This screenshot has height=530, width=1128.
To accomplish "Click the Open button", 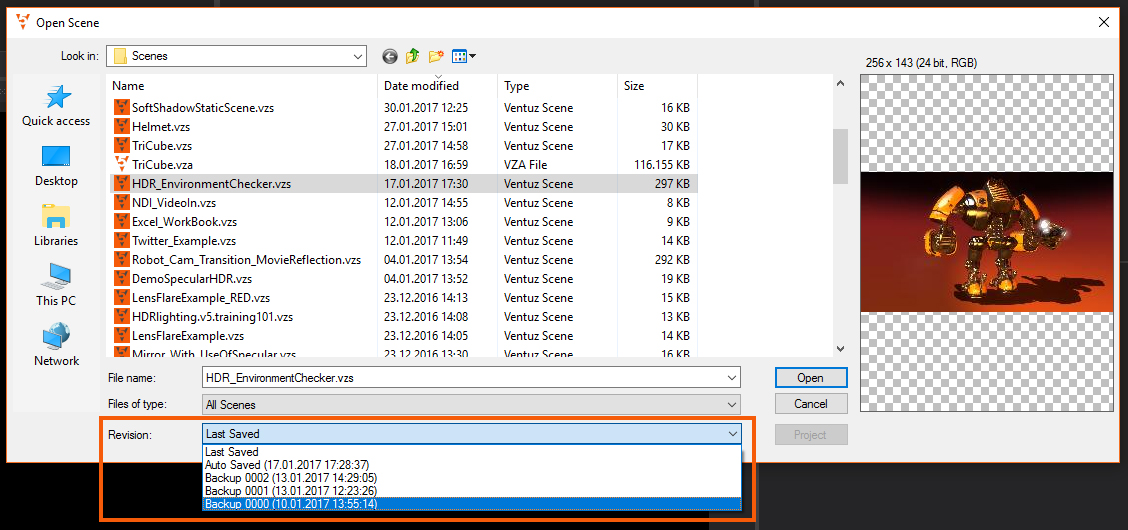I will (810, 378).
